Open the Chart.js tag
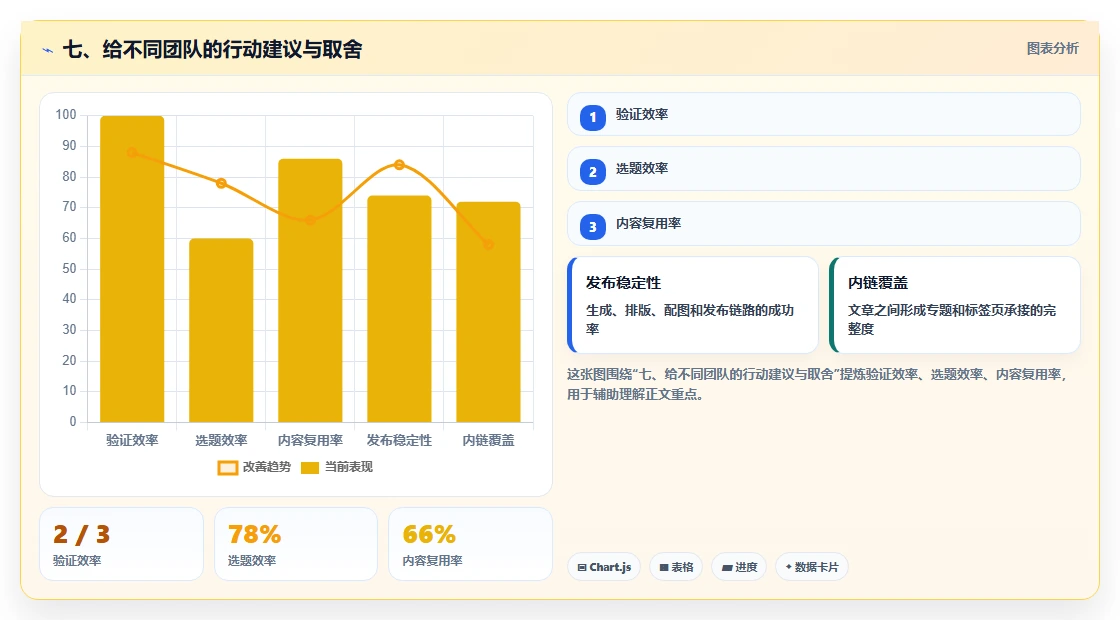Viewport: 1120px width, 620px height. click(604, 567)
